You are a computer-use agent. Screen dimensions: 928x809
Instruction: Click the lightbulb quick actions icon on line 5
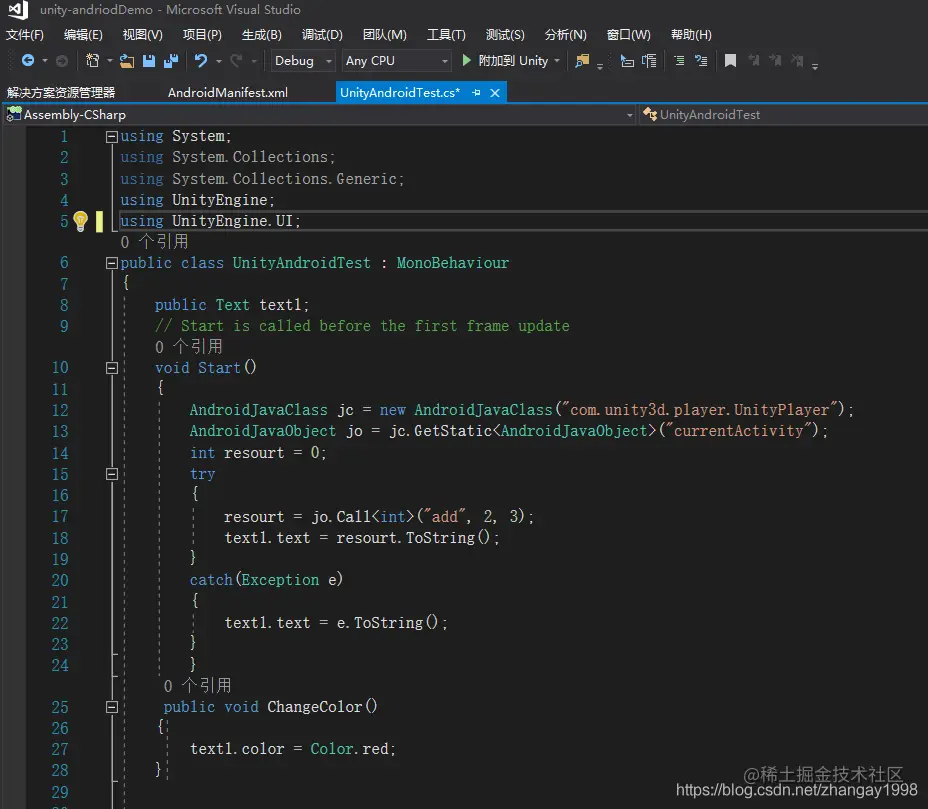click(x=80, y=221)
